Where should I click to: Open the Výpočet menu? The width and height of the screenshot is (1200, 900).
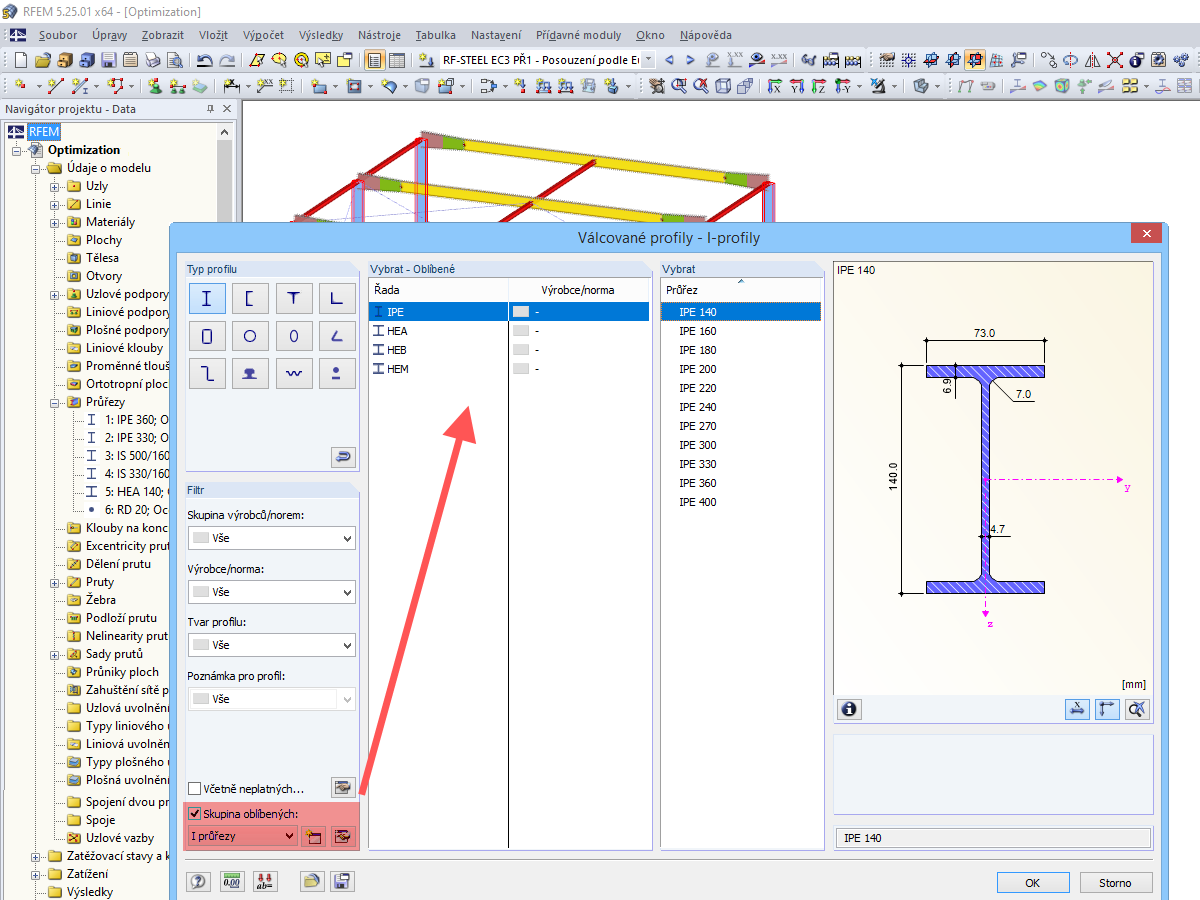(263, 35)
